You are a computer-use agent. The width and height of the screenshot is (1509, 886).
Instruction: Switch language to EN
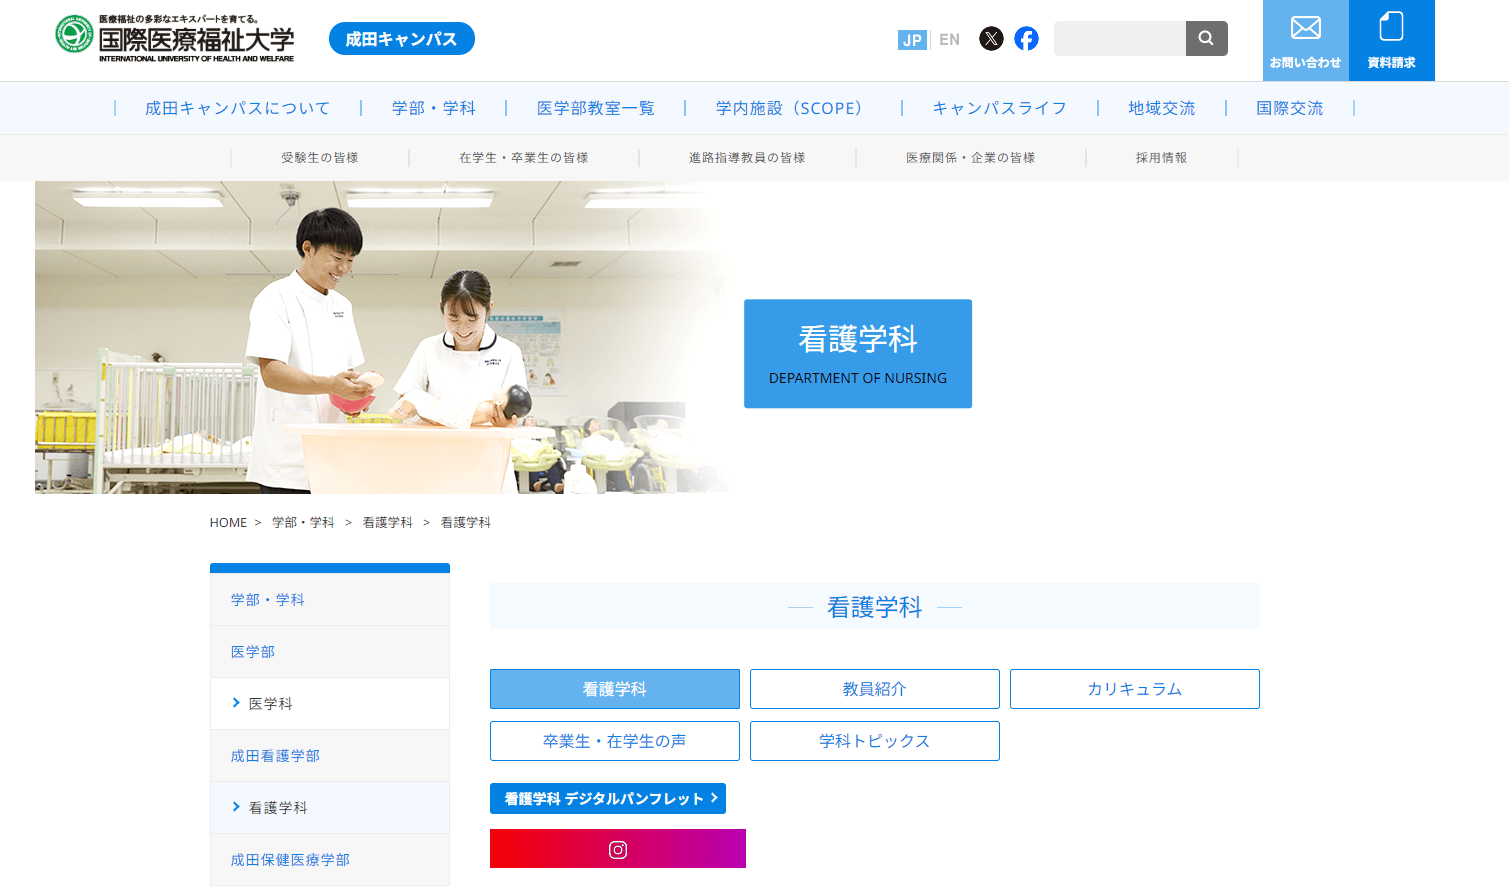point(948,39)
